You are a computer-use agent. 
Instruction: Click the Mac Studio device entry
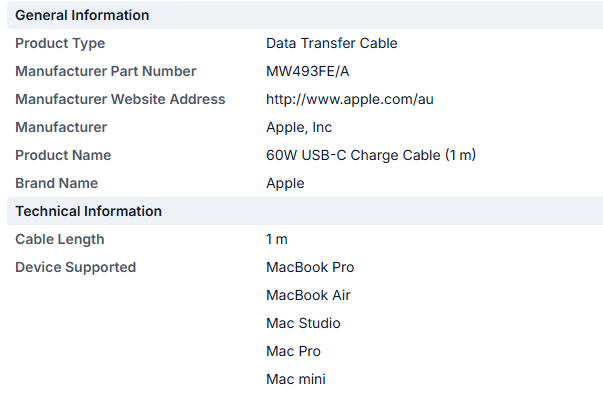click(303, 323)
